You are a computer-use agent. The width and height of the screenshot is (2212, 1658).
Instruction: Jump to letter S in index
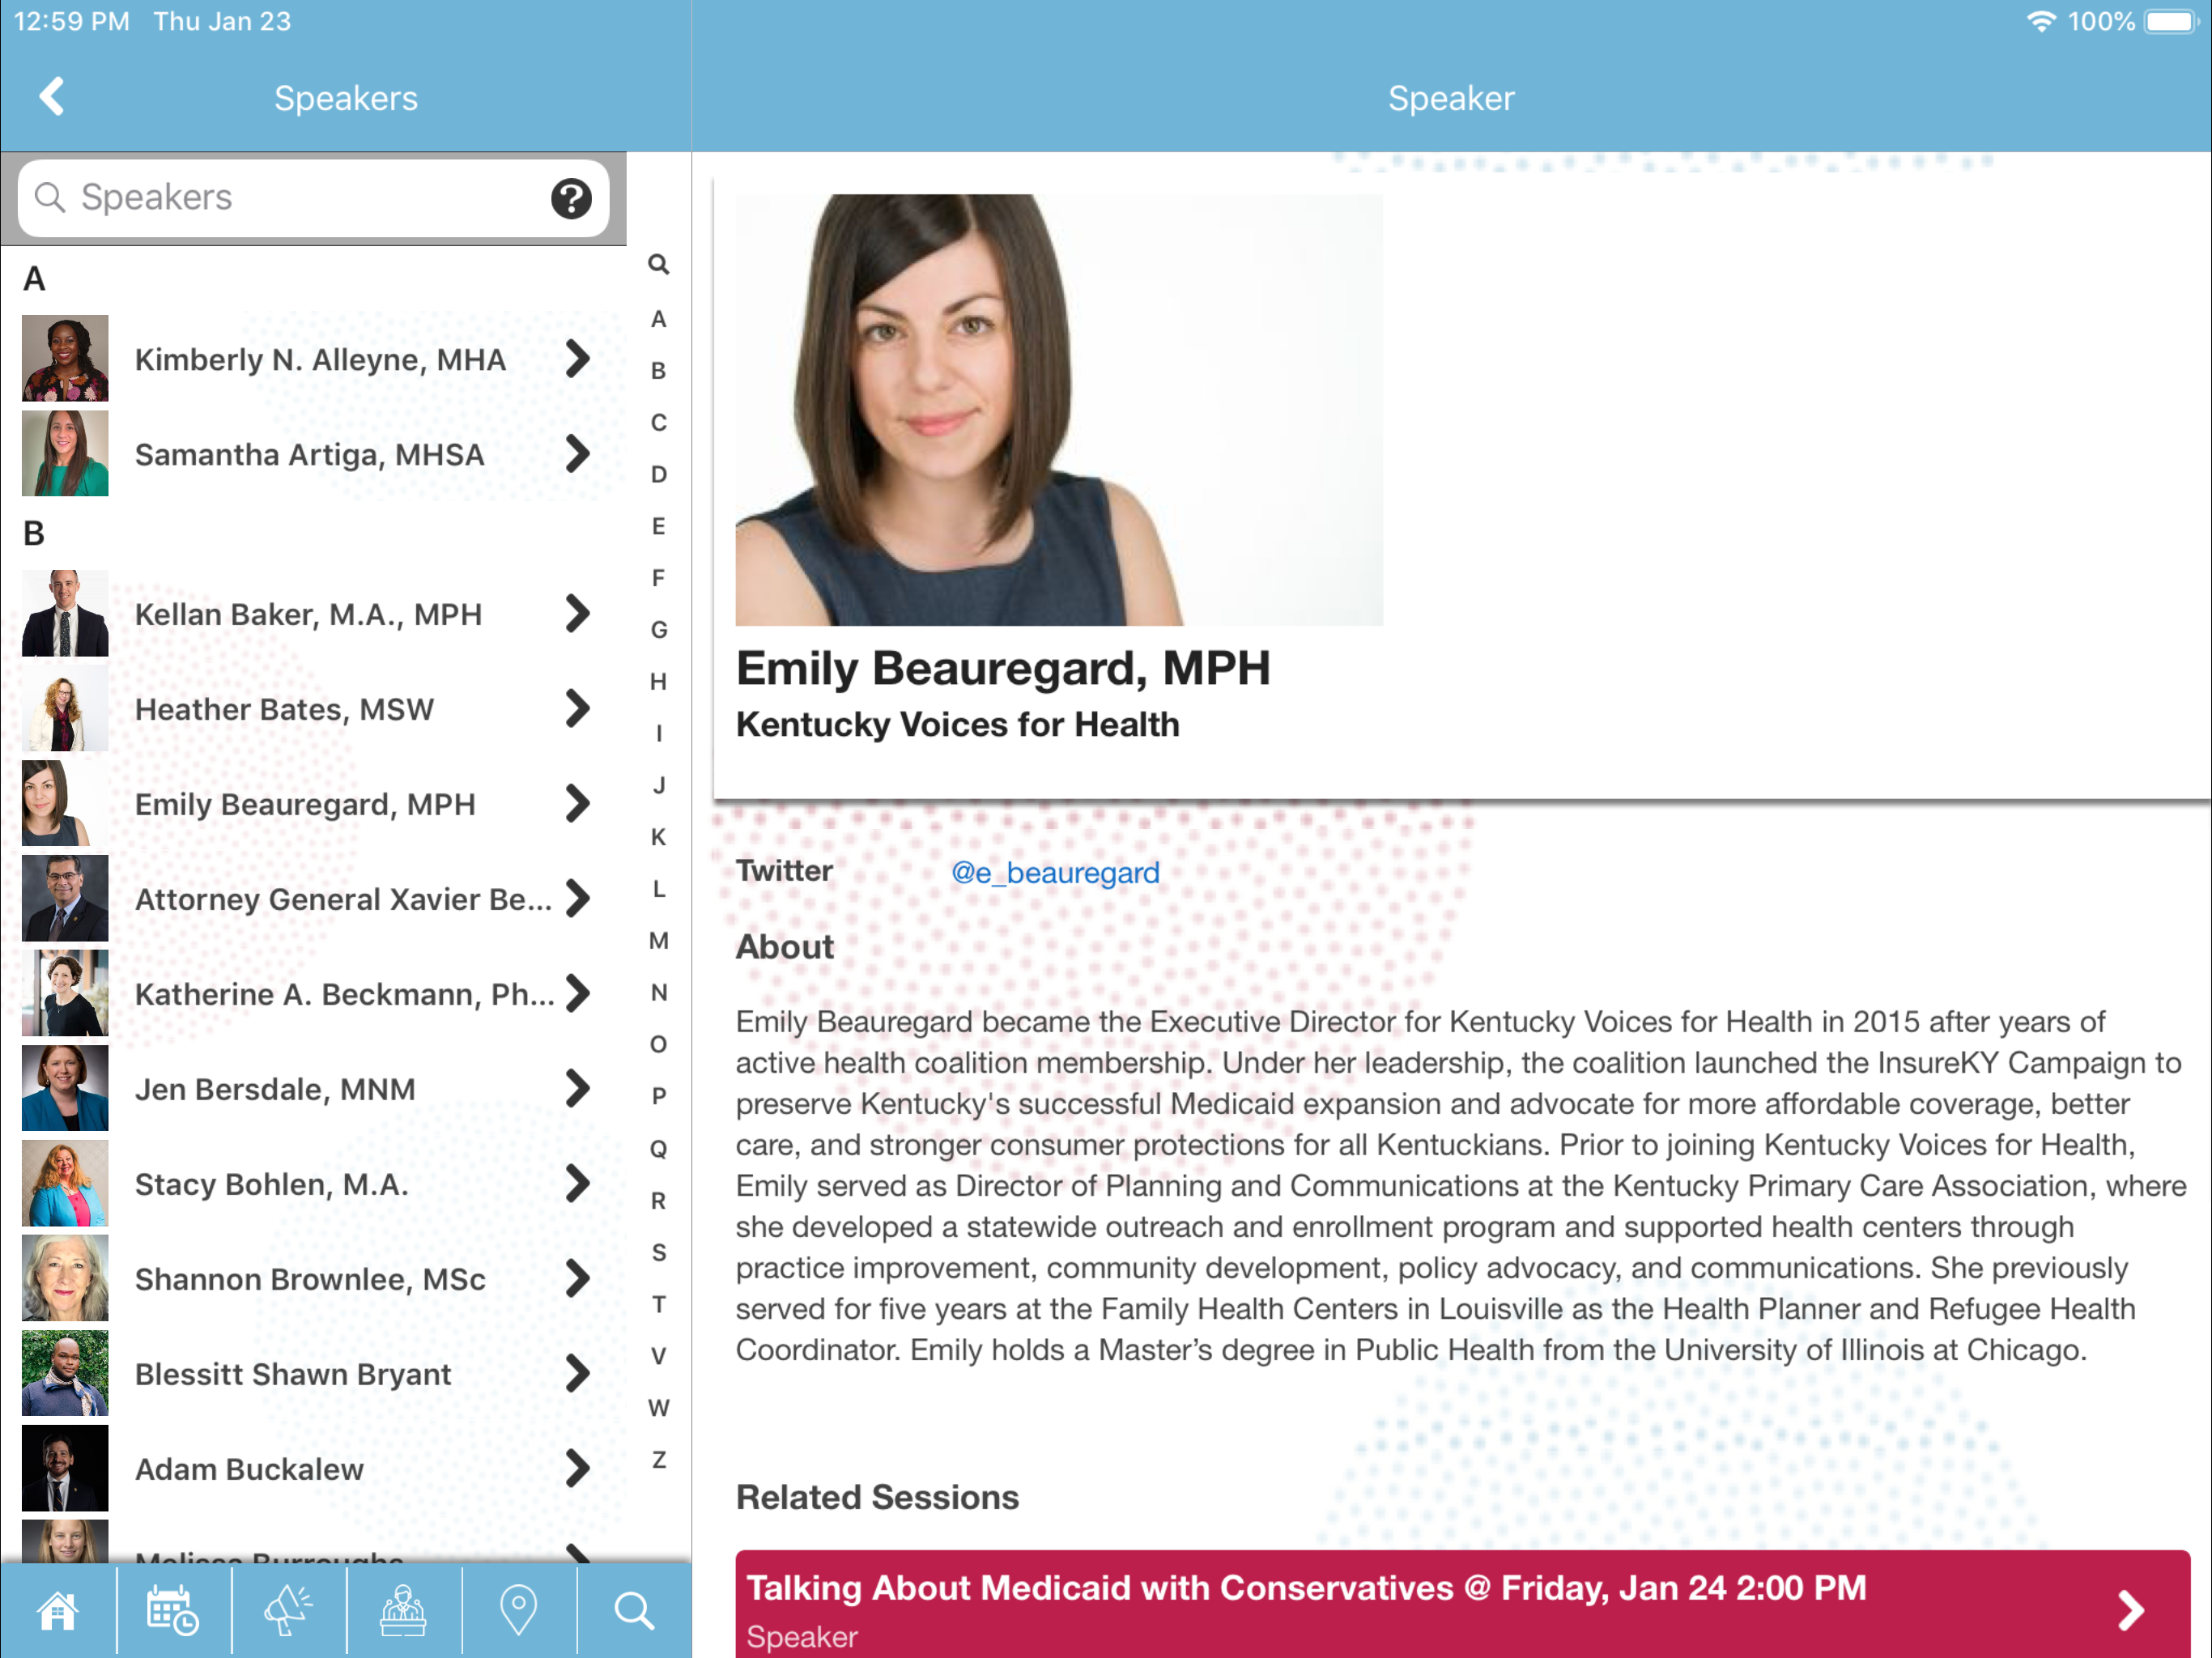658,1252
